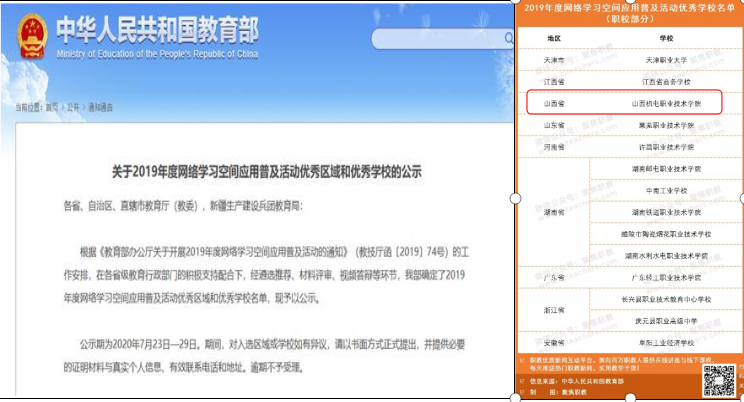Select the 山西机电职业技术学院 cell
The image size is (744, 402).
coord(666,103)
